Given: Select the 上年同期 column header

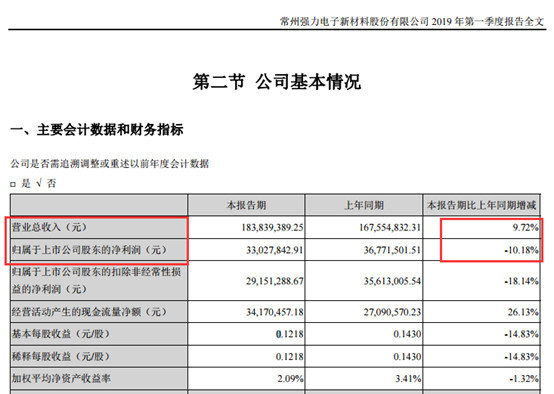Looking at the screenshot, I should pos(364,205).
